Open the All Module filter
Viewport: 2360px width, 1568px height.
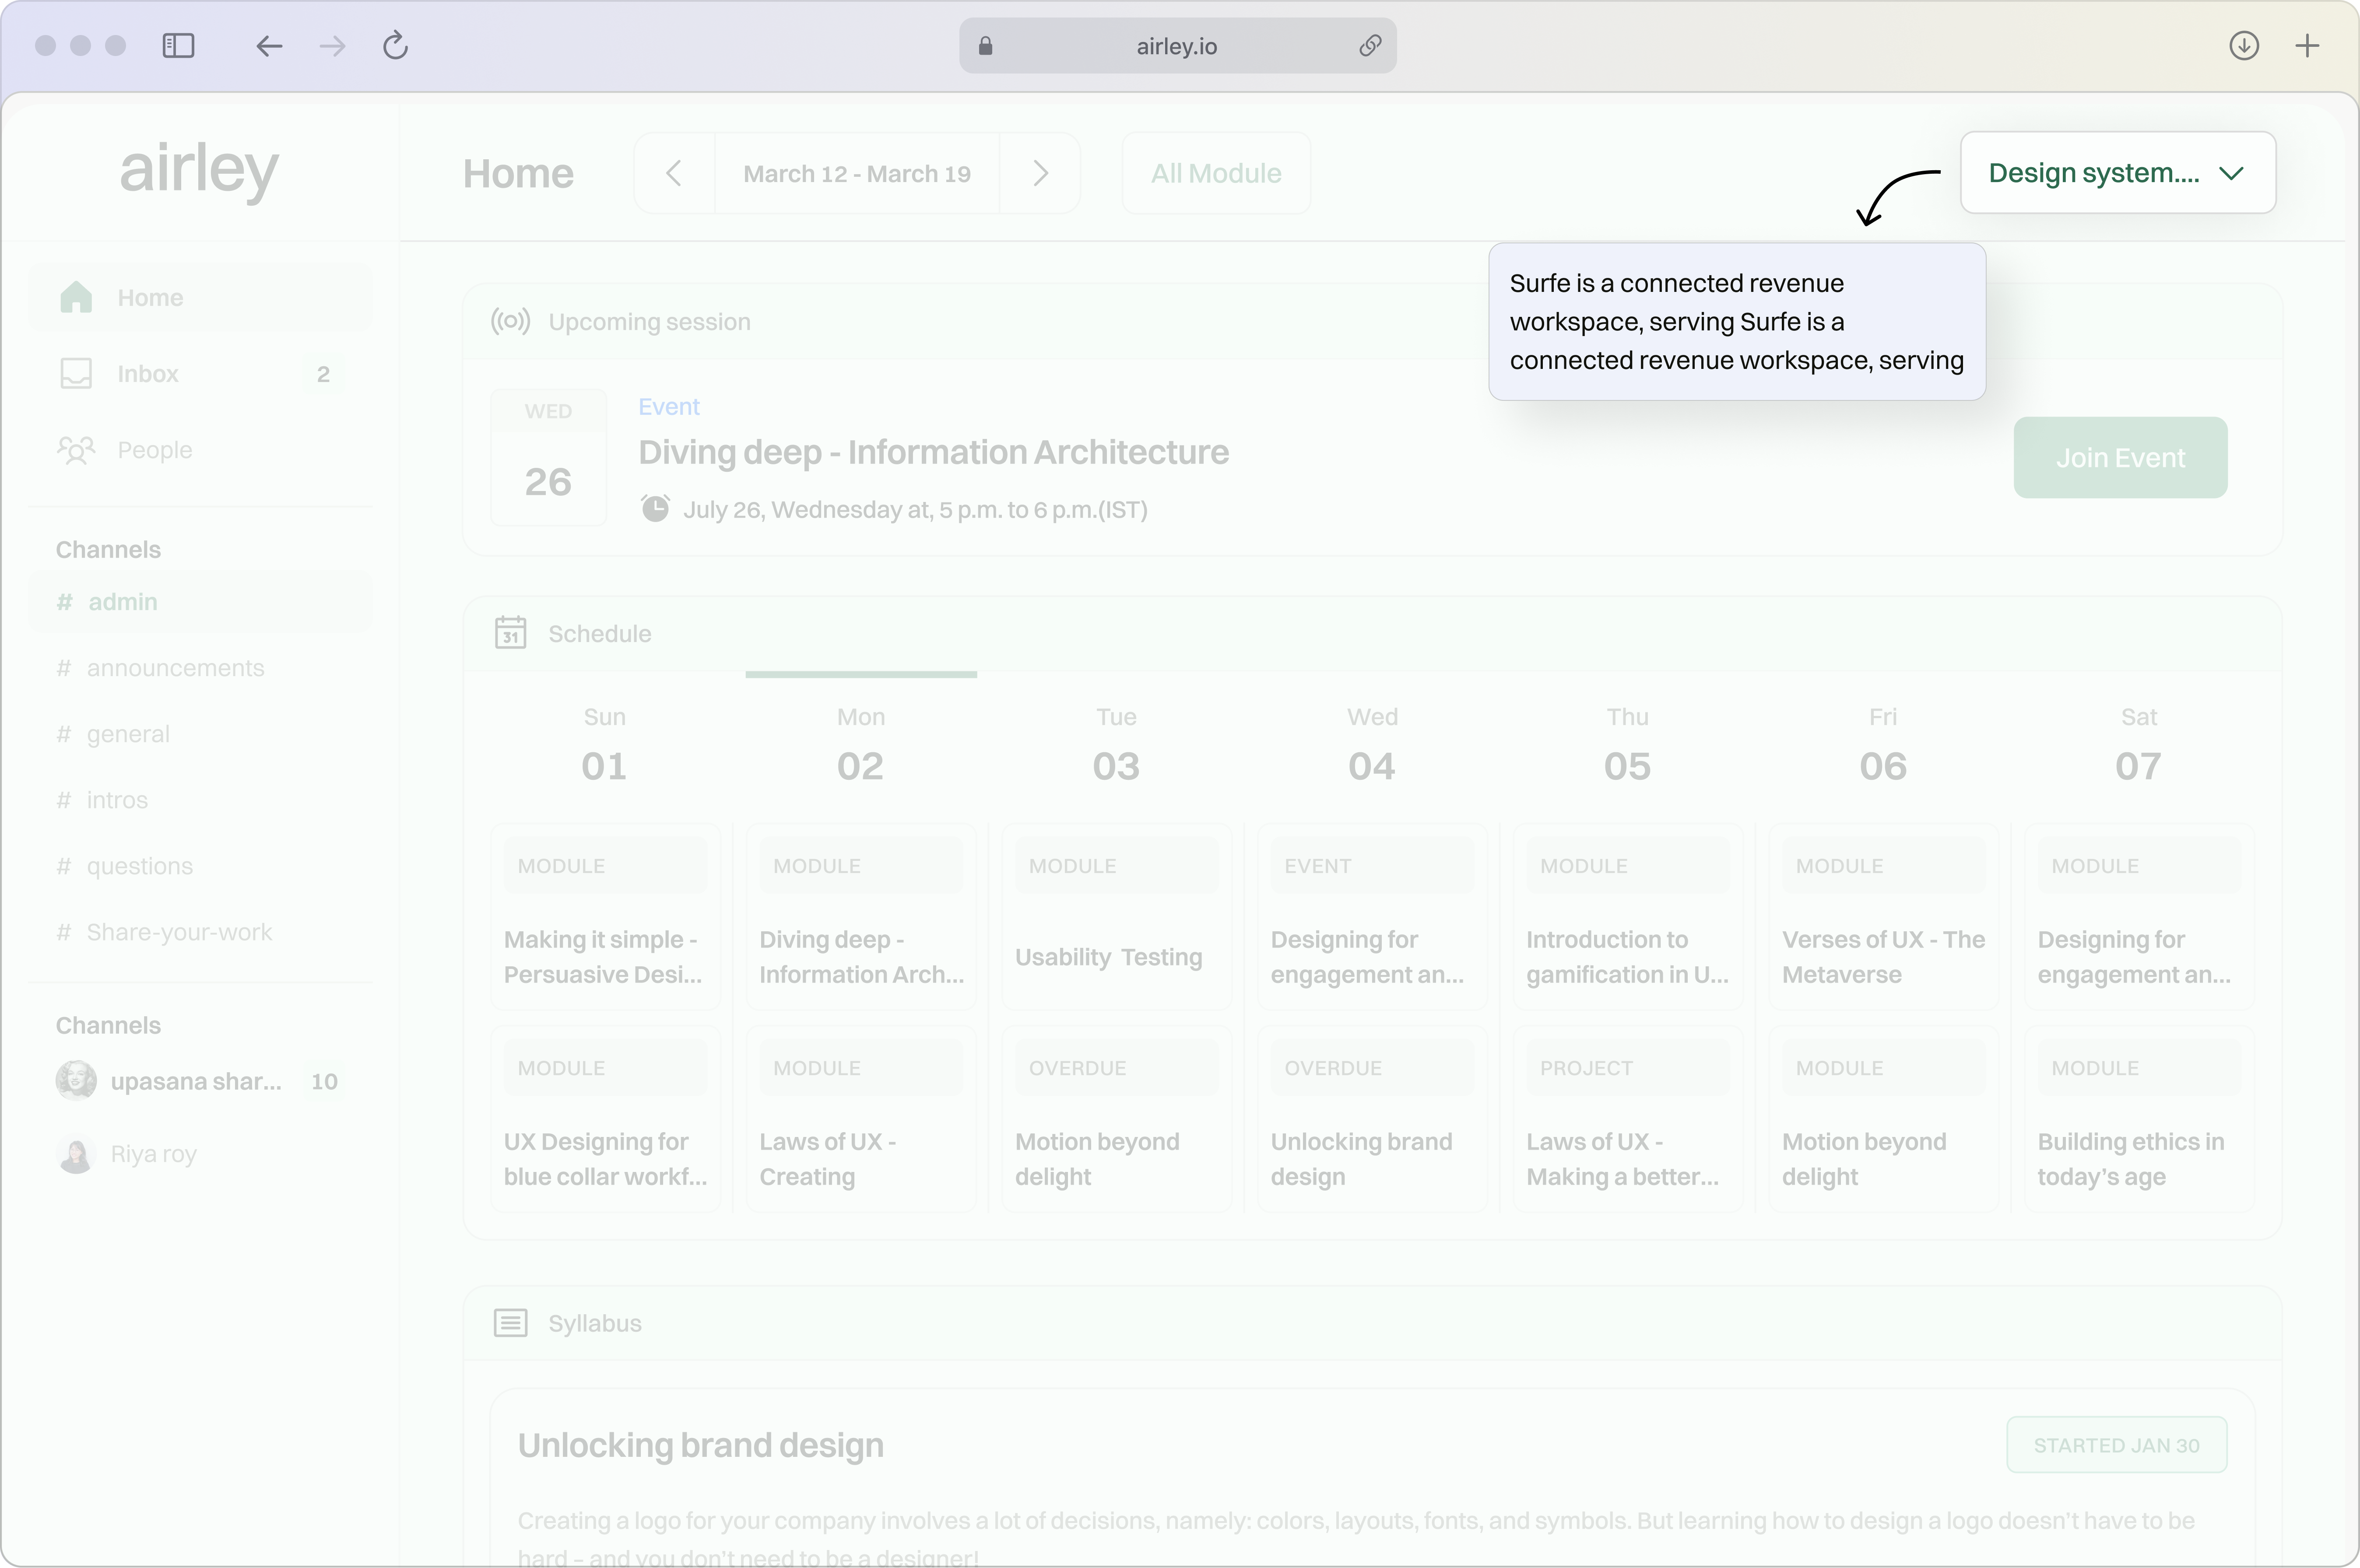[x=1216, y=173]
